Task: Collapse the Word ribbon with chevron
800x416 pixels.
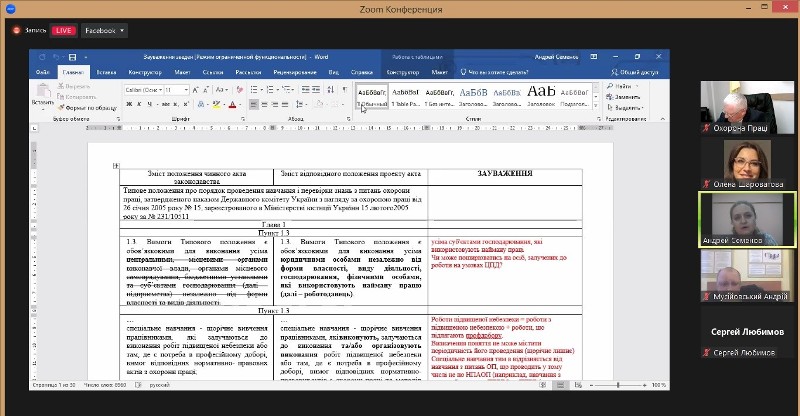Action: (663, 119)
